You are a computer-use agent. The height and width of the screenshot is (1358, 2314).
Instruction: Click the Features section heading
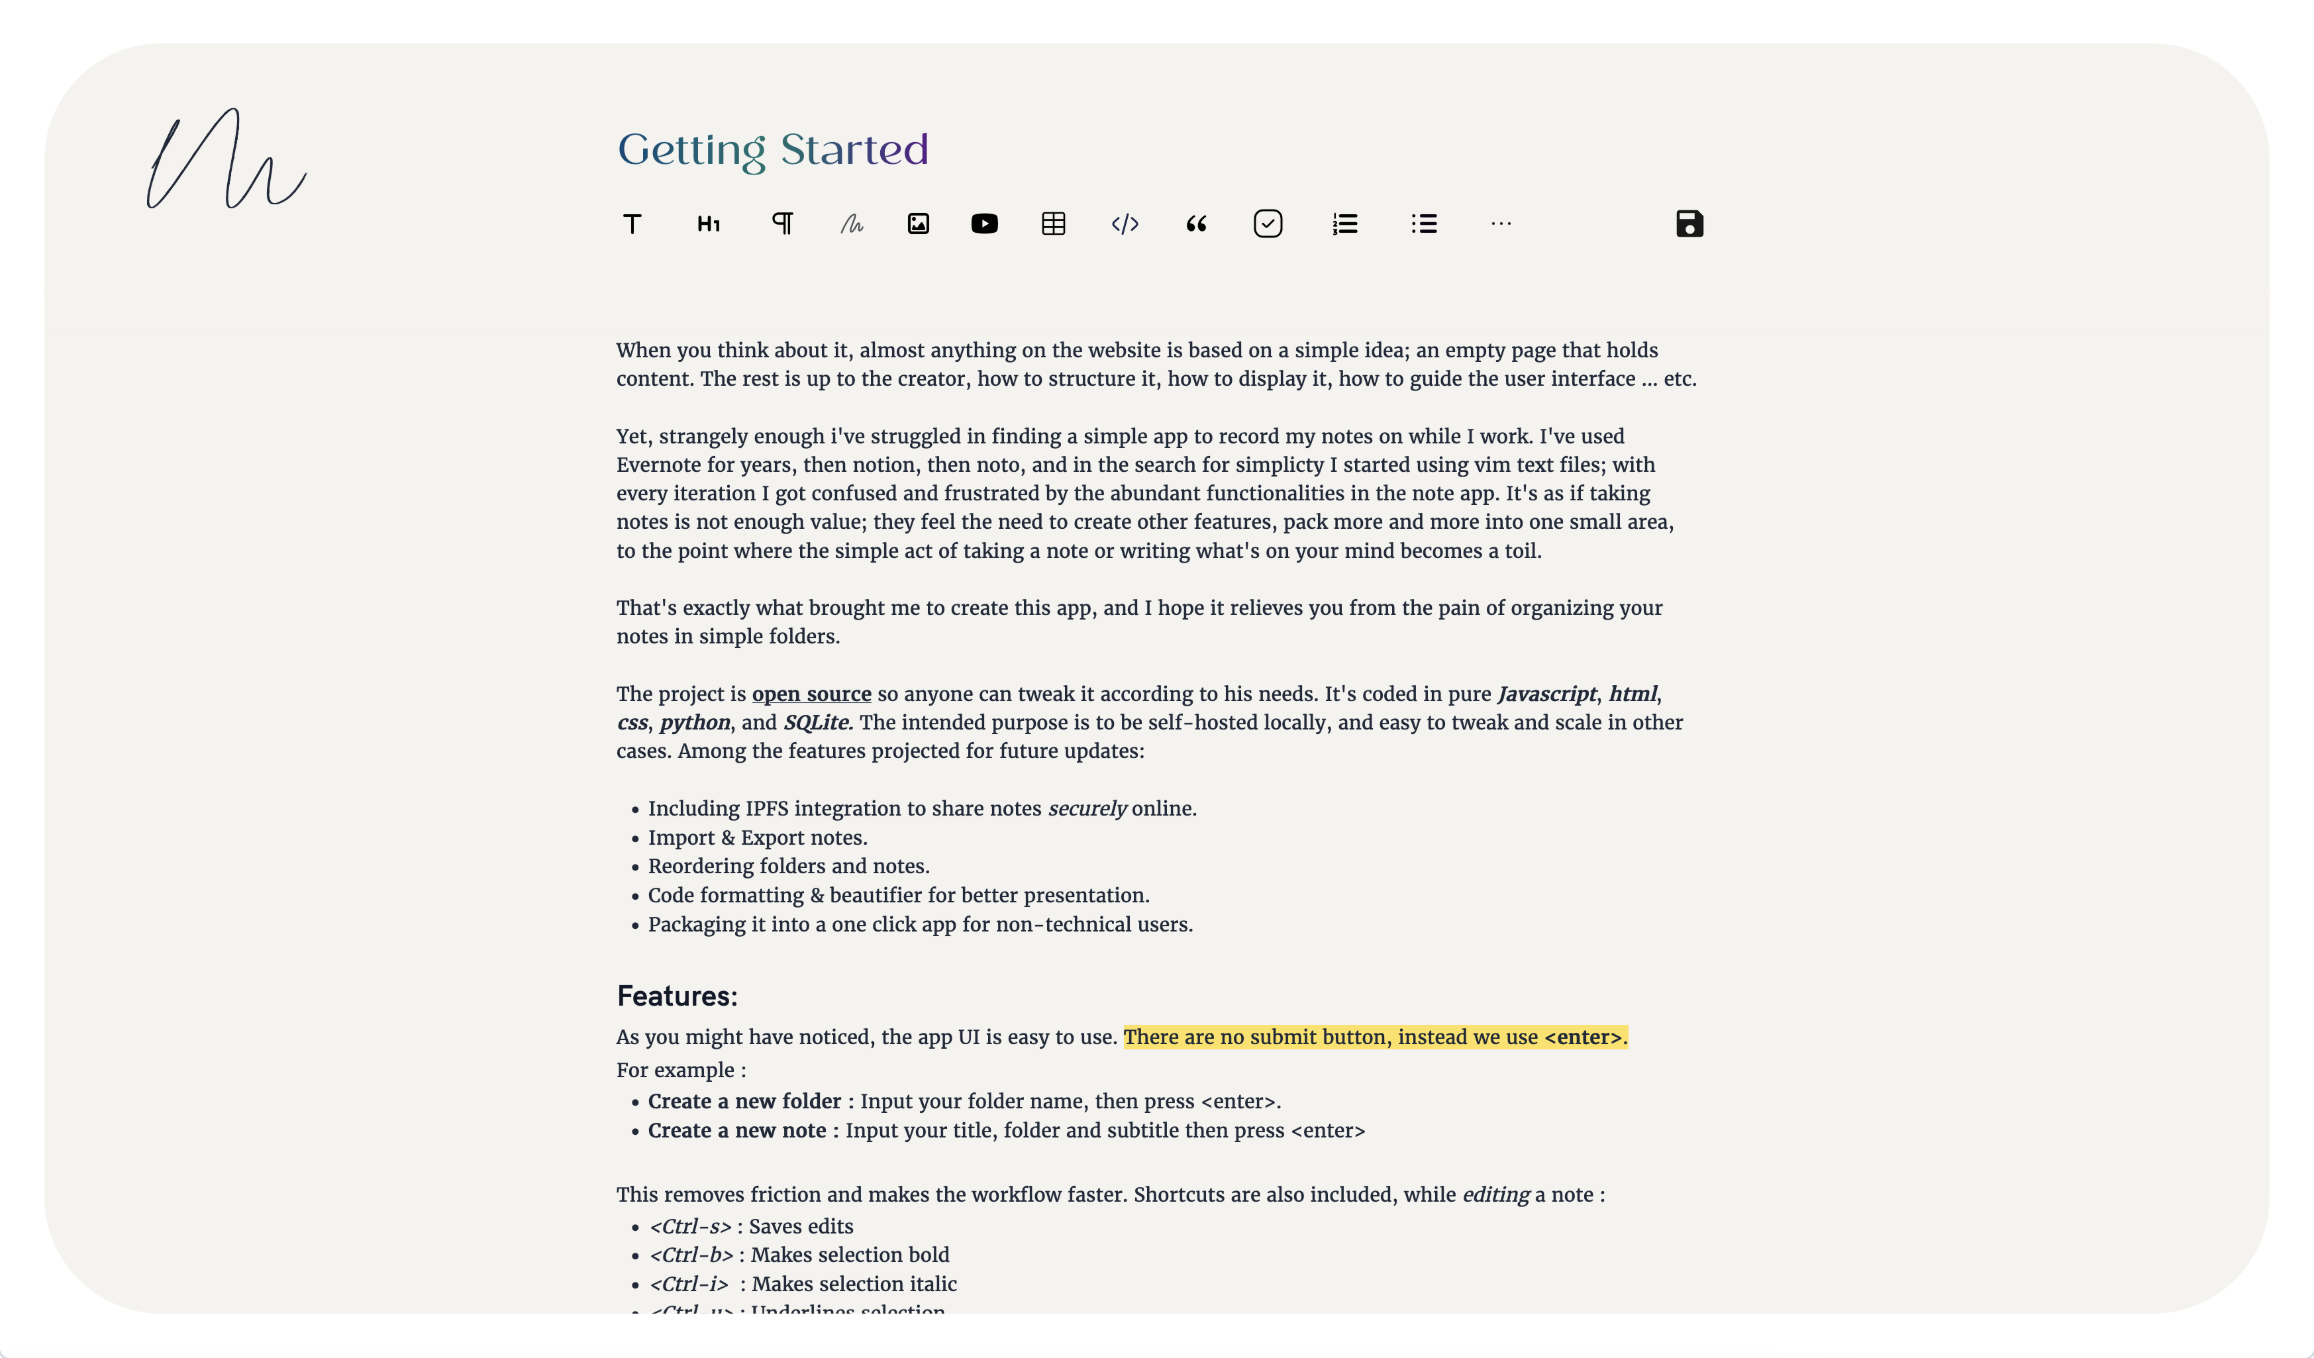pos(677,996)
